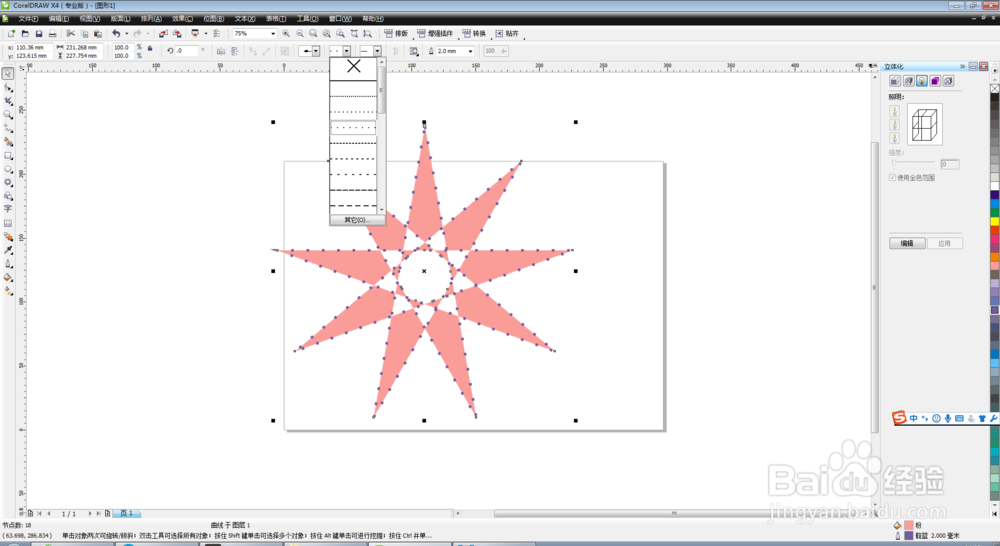The image size is (1000, 546).
Task: Click the Open file icon
Action: 25,33
